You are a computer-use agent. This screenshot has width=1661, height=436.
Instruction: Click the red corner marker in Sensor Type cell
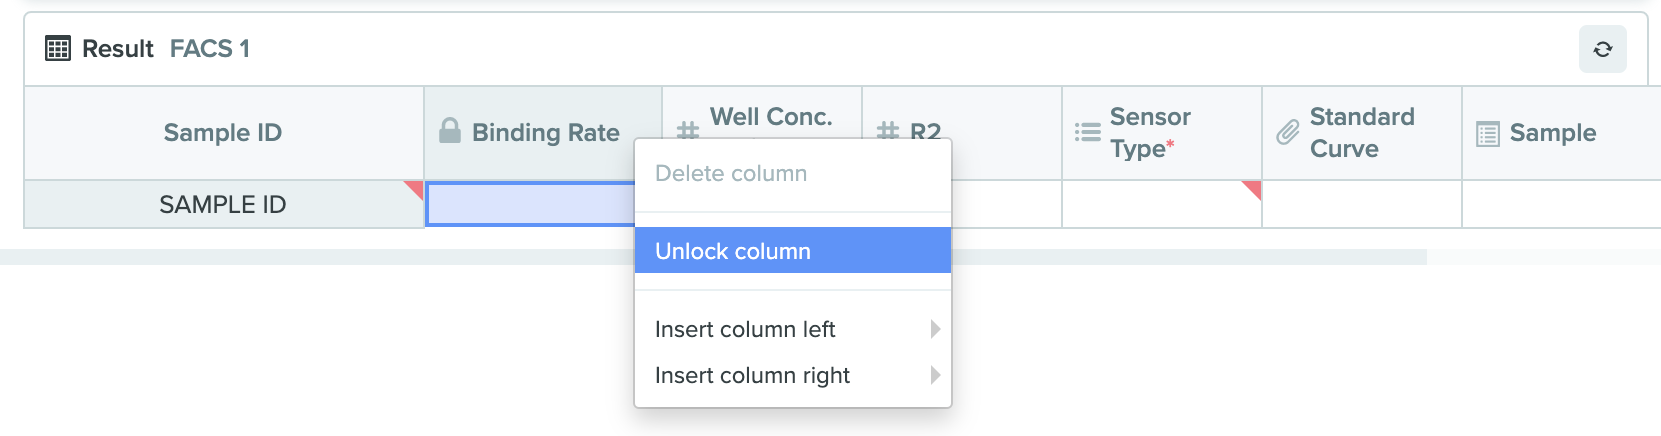coord(1252,189)
